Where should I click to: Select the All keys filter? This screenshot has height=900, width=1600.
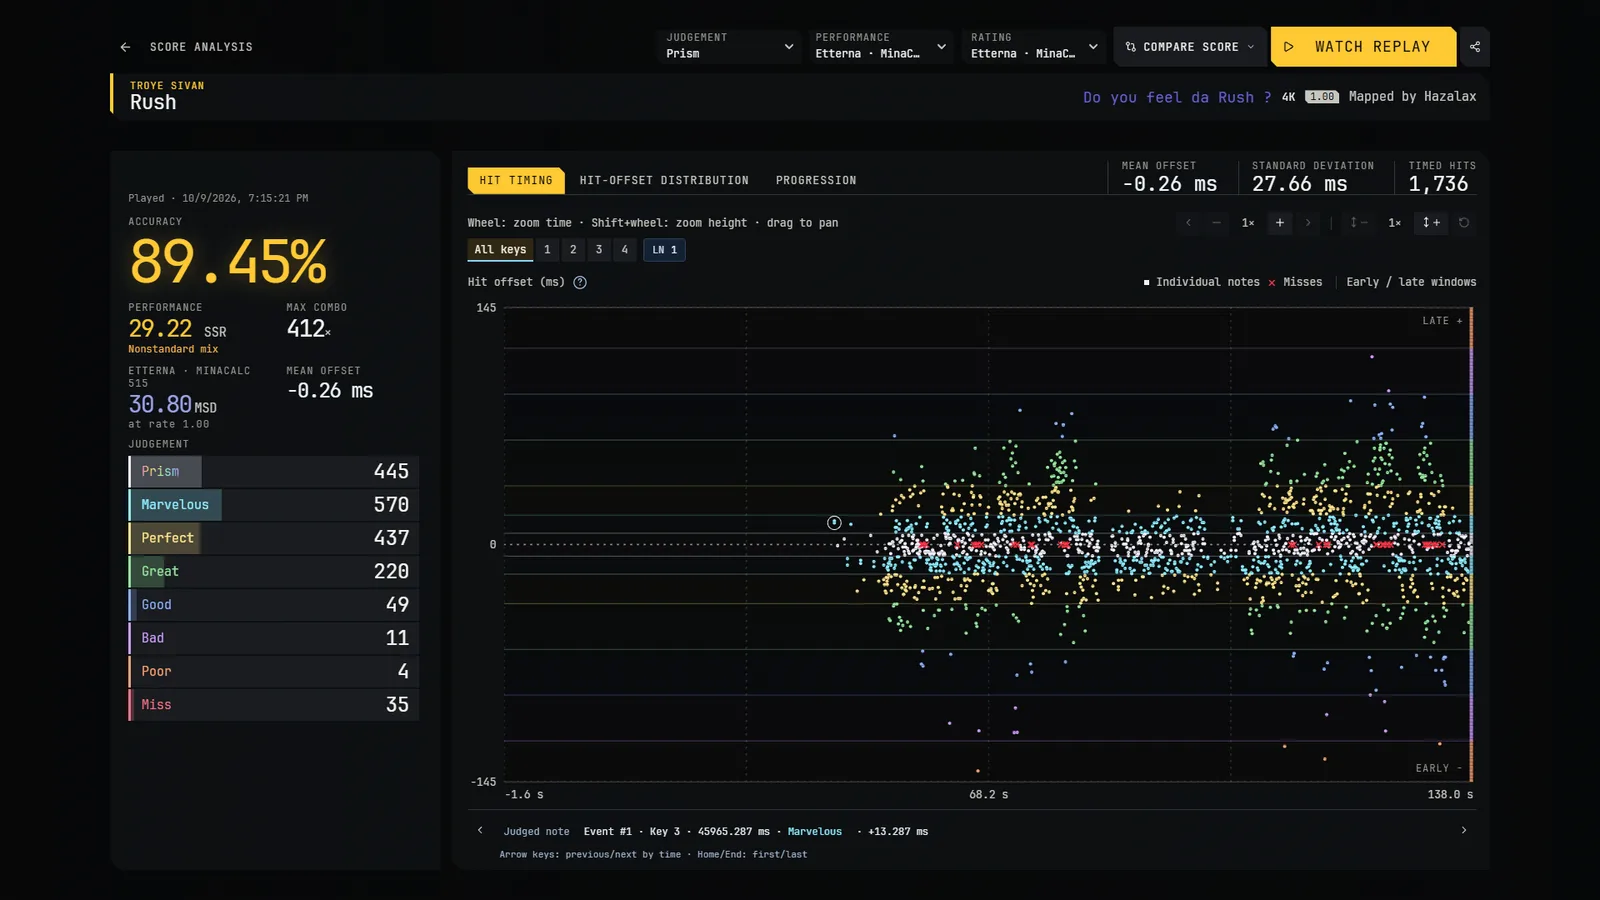(x=500, y=250)
